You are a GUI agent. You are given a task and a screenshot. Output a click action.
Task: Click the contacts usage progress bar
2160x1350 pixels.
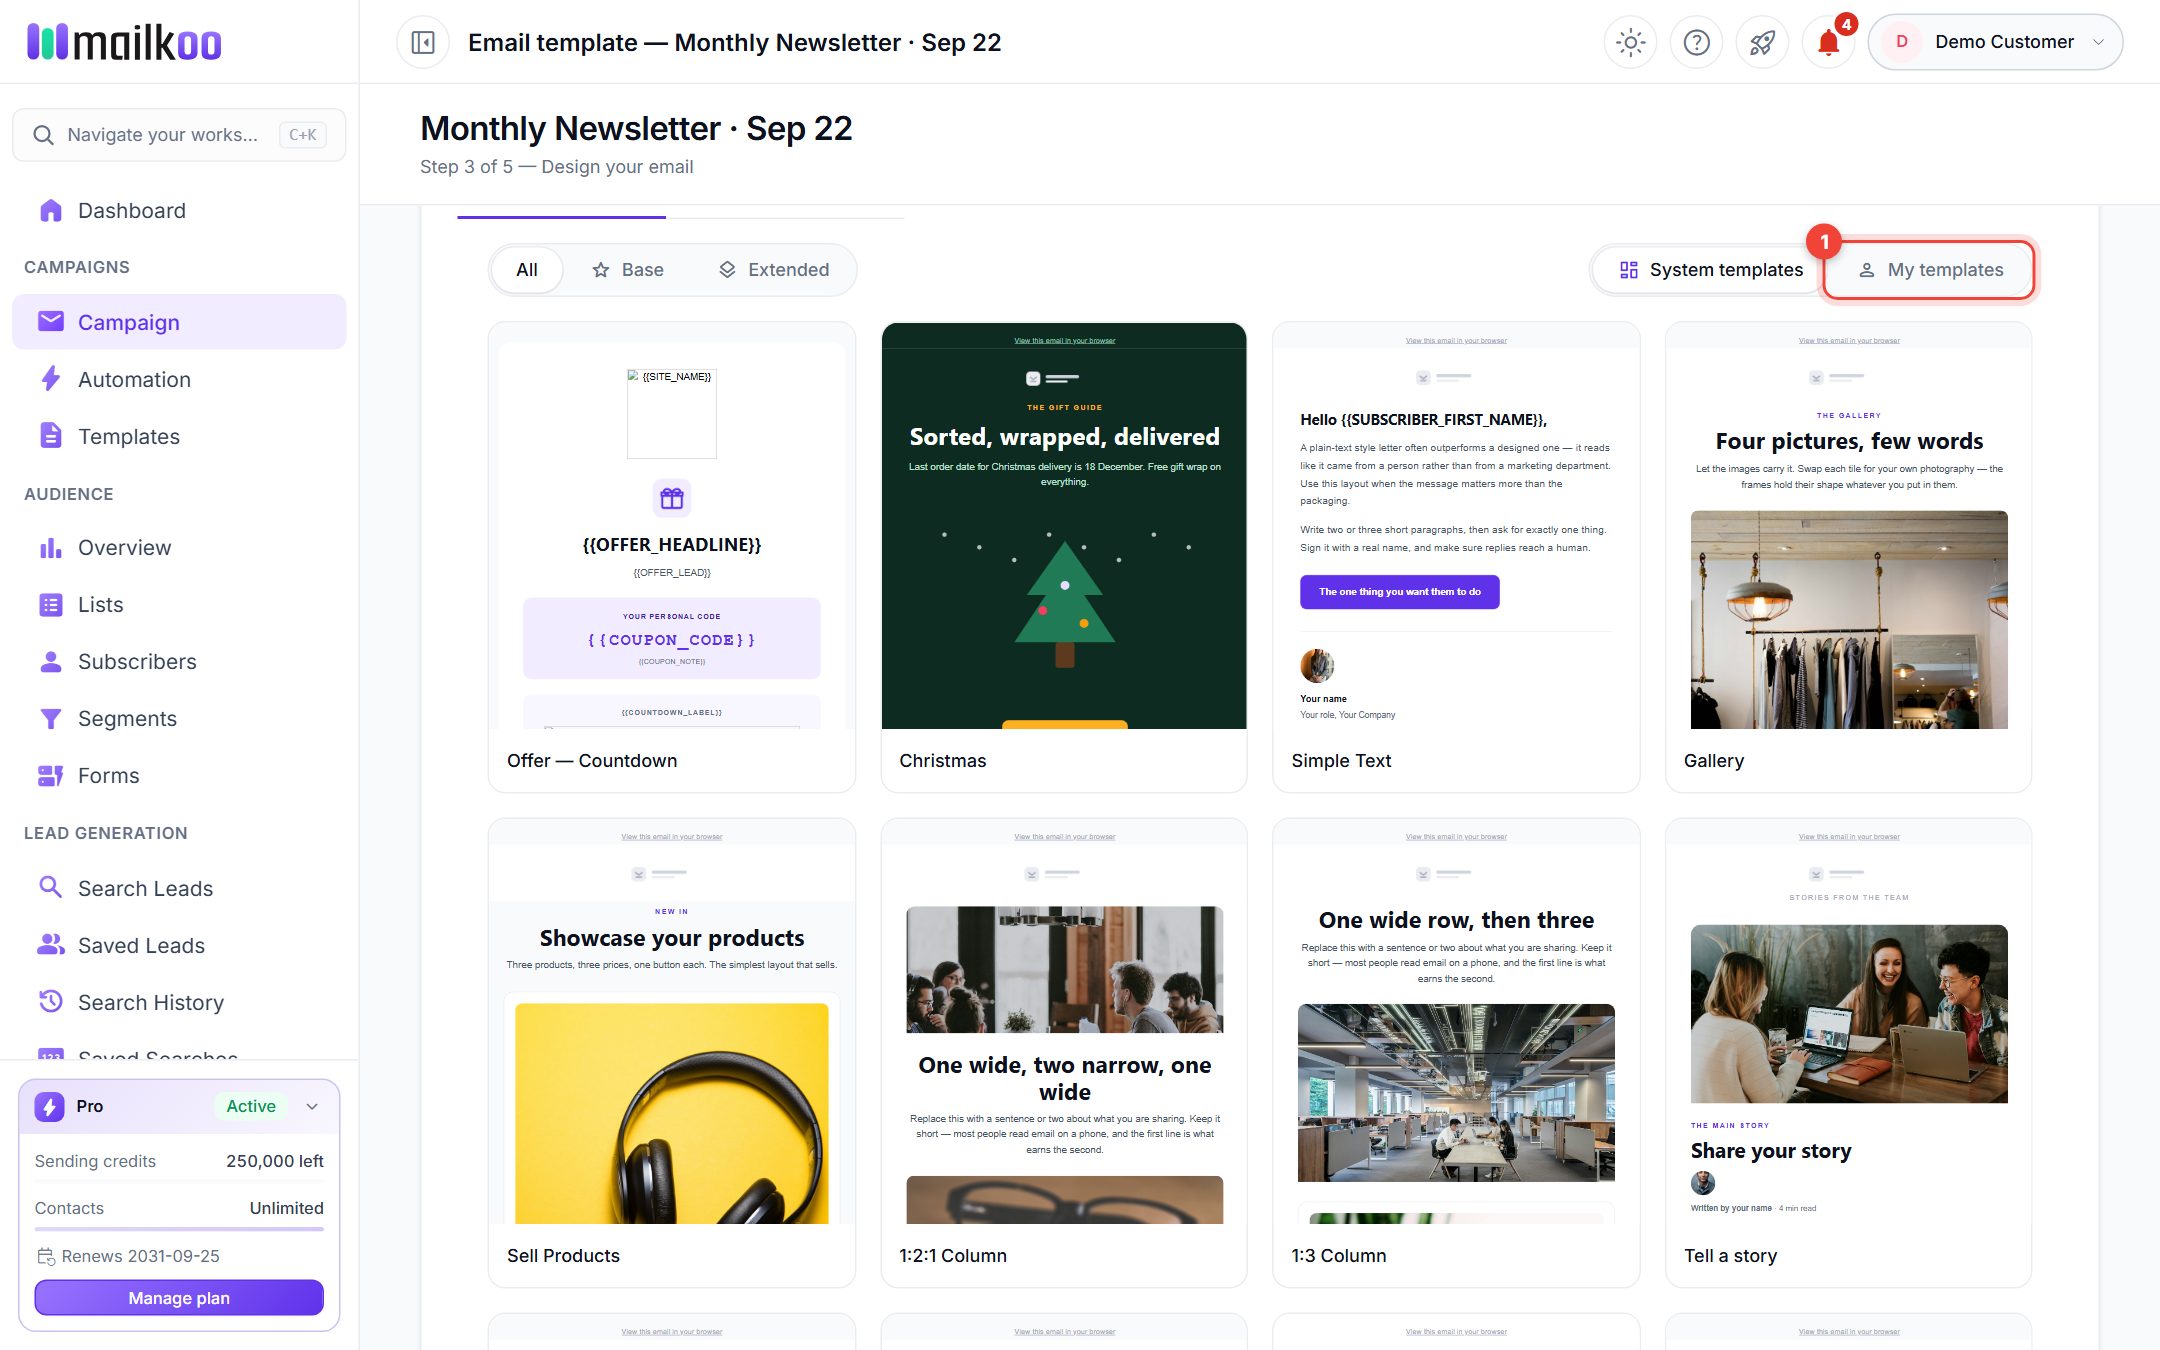[x=179, y=1229]
